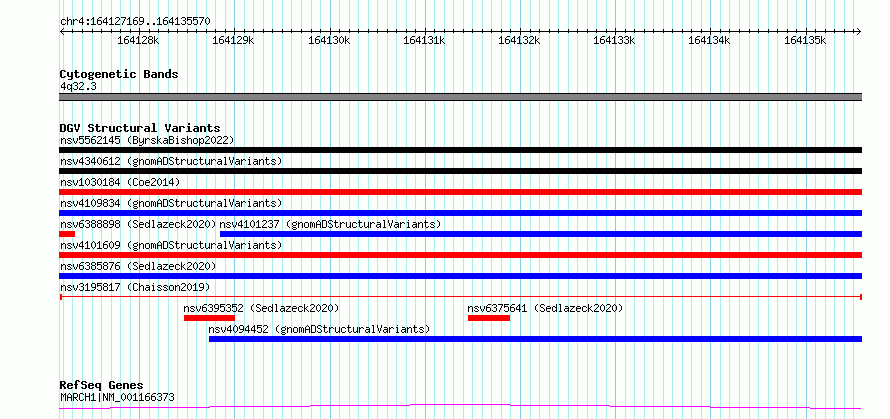Screen dimensions: 890x419
Task: Click the 164130k ruler label
Action: click(x=329, y=41)
